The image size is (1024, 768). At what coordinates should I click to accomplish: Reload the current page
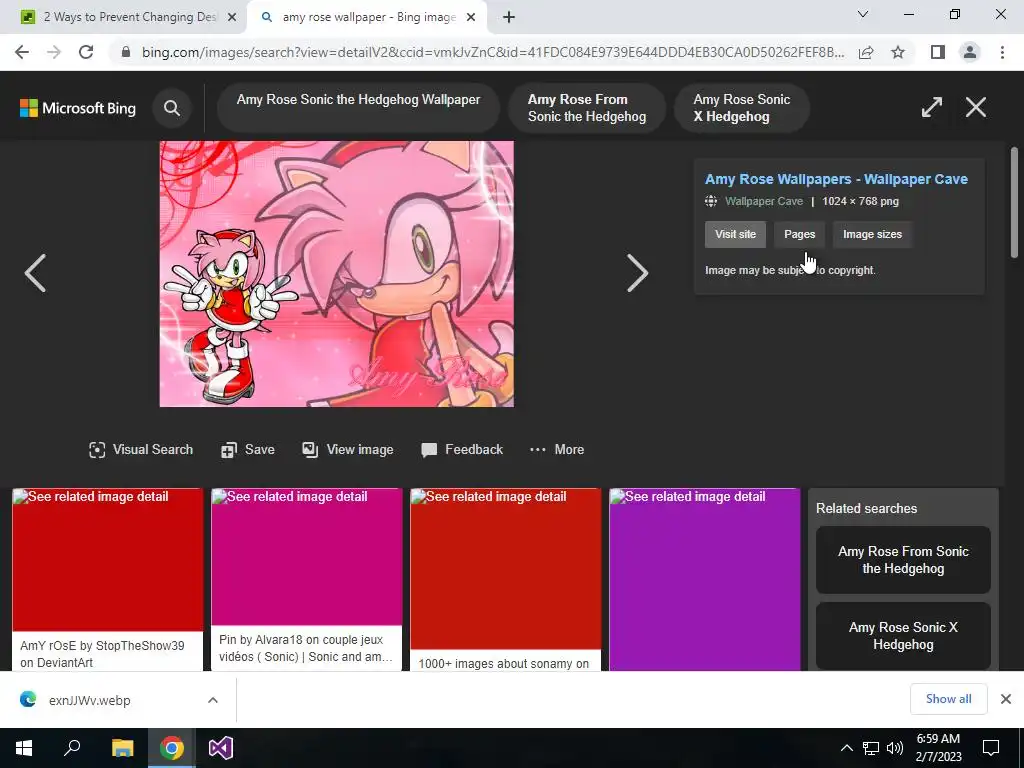coord(86,52)
